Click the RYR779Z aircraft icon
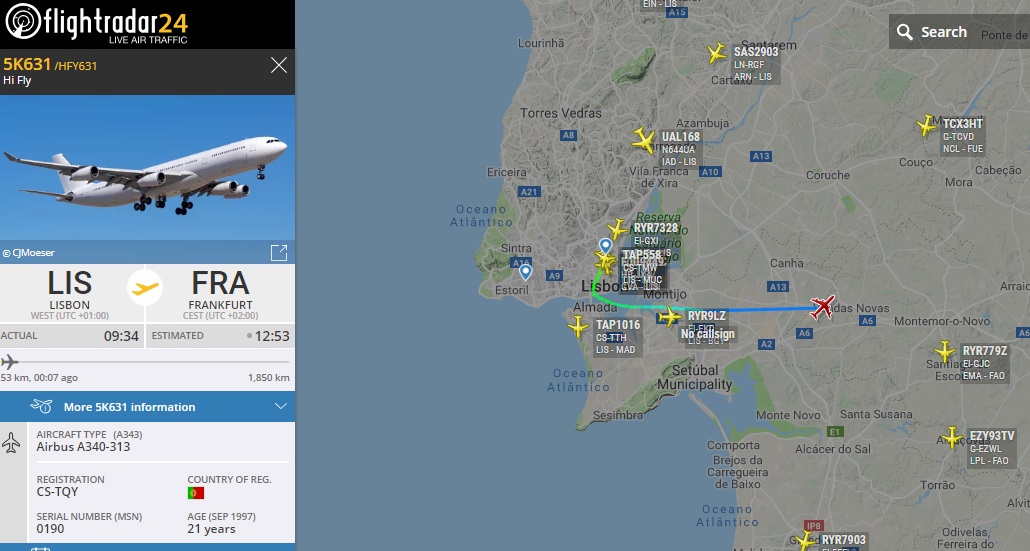The height and width of the screenshot is (551, 1030). tap(945, 351)
